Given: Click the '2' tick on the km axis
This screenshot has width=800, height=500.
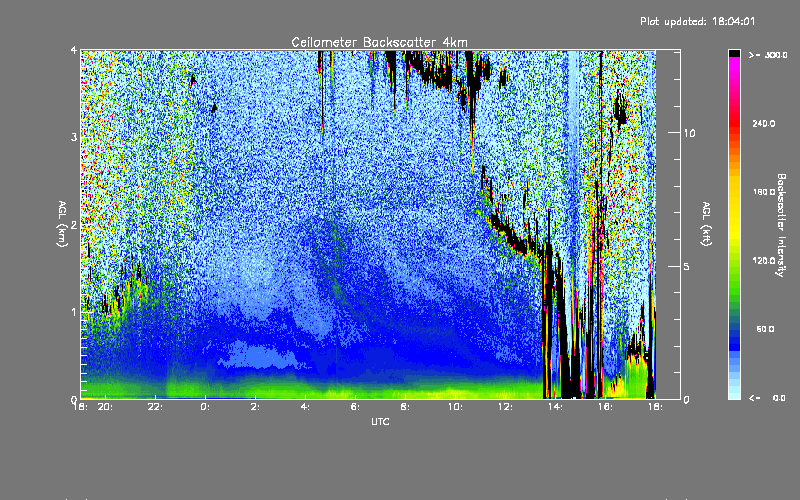Looking at the screenshot, I should [74, 225].
